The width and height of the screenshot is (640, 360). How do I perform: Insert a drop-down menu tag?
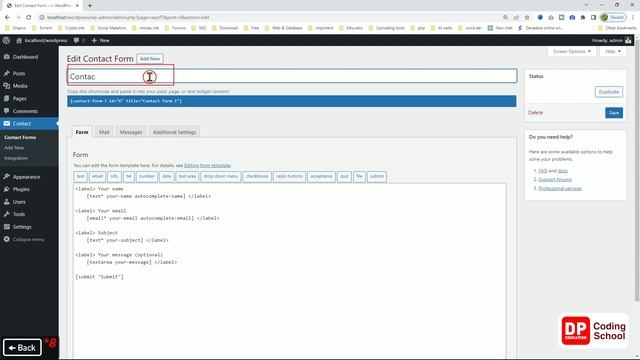[221, 176]
